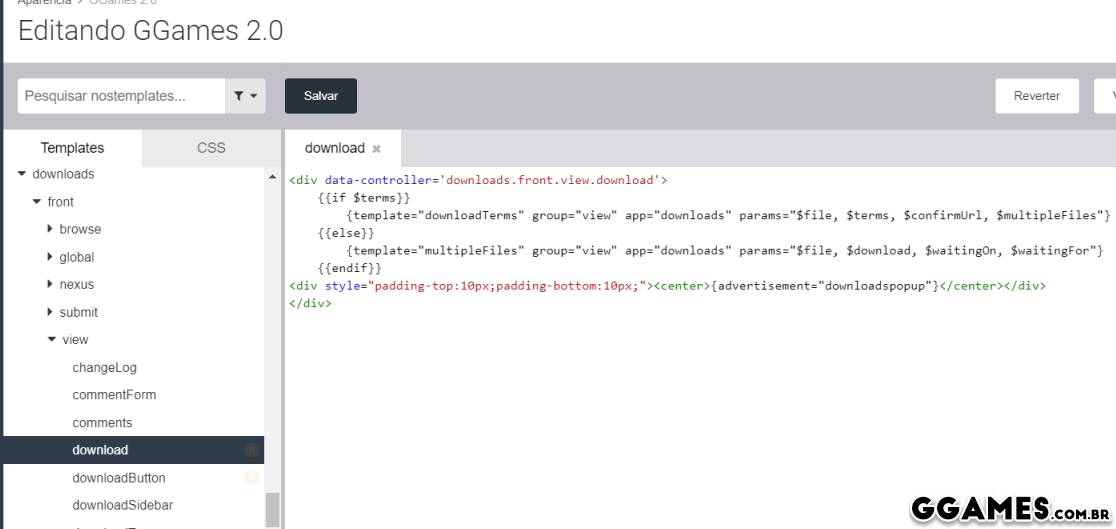Viewport: 1116px width, 529px height.
Task: Collapse the front folder arrow
Action: 37,202
